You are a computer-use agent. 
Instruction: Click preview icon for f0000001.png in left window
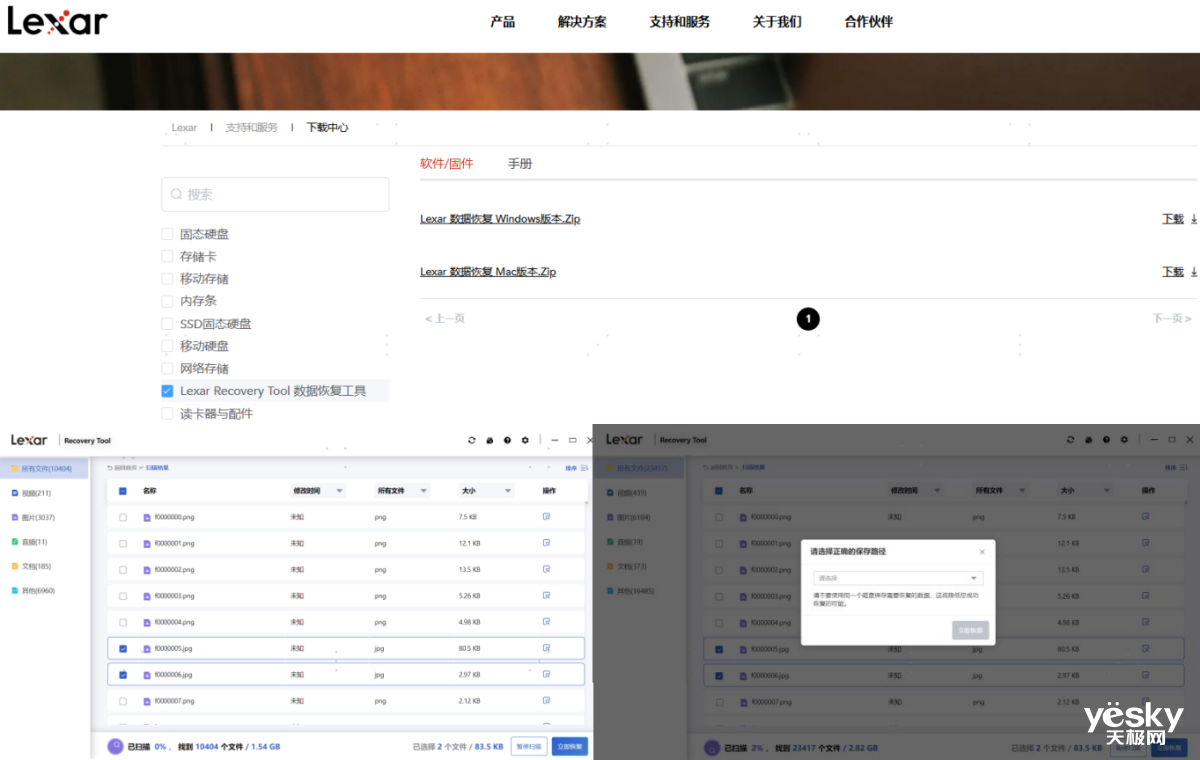coord(547,543)
